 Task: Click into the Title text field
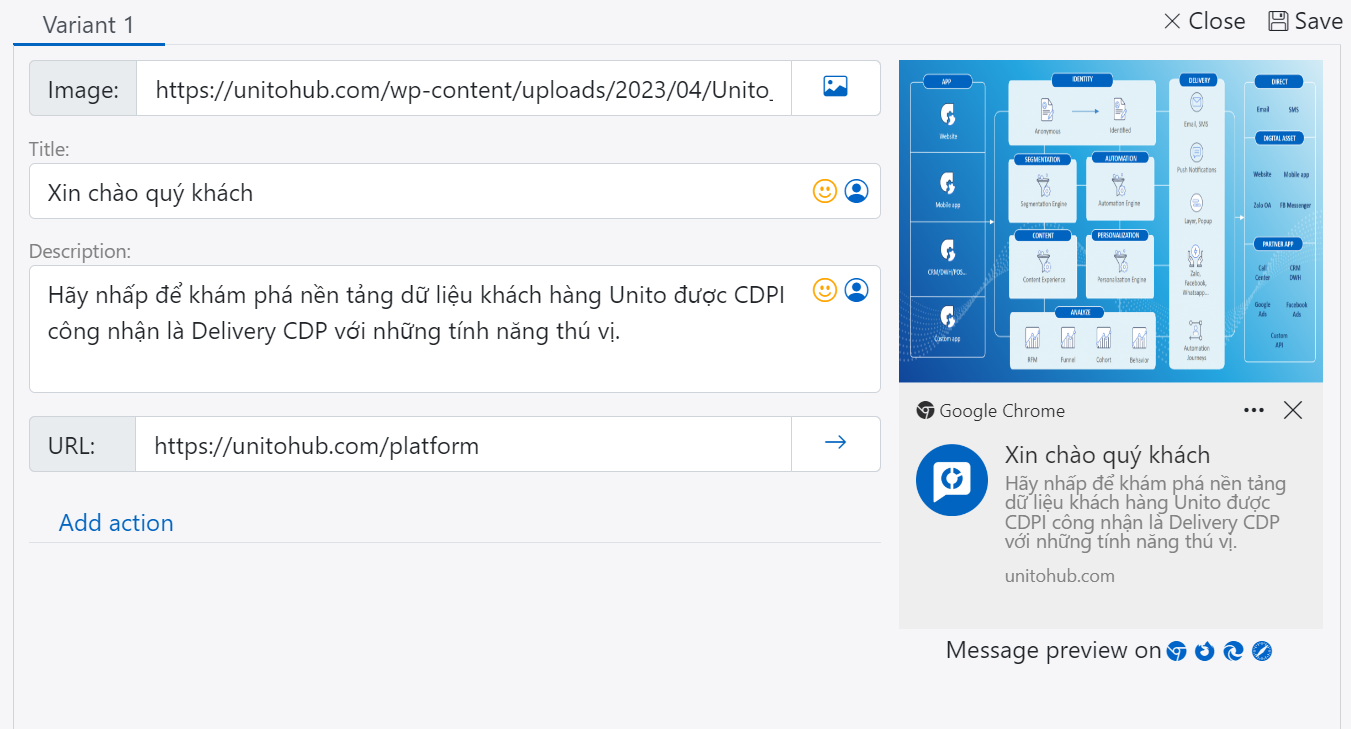coord(420,192)
